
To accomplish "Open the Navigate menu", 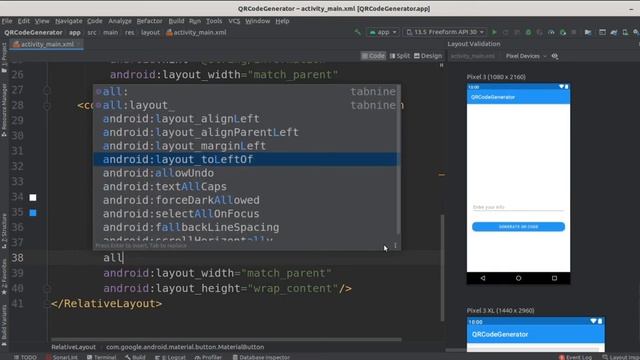I will coord(69,21).
